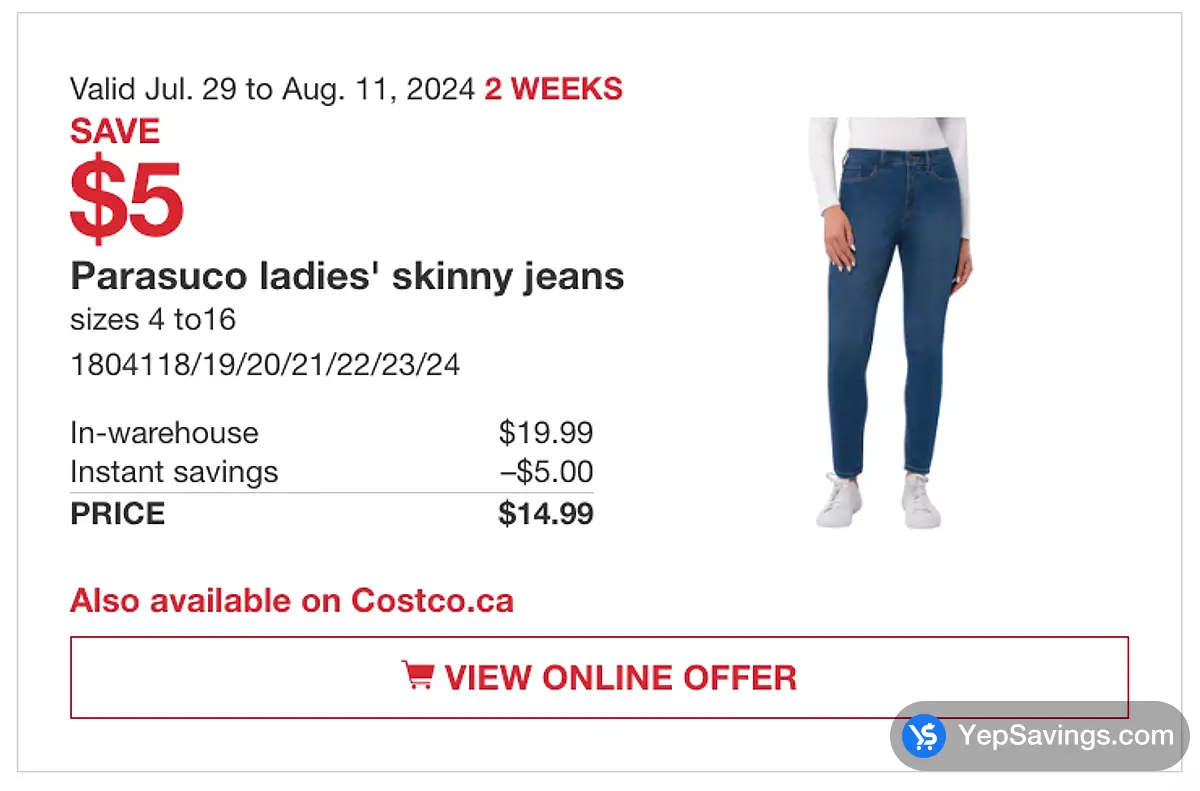Click the YepSavings.com watermark text
The width and height of the screenshot is (1200, 791).
point(1066,736)
